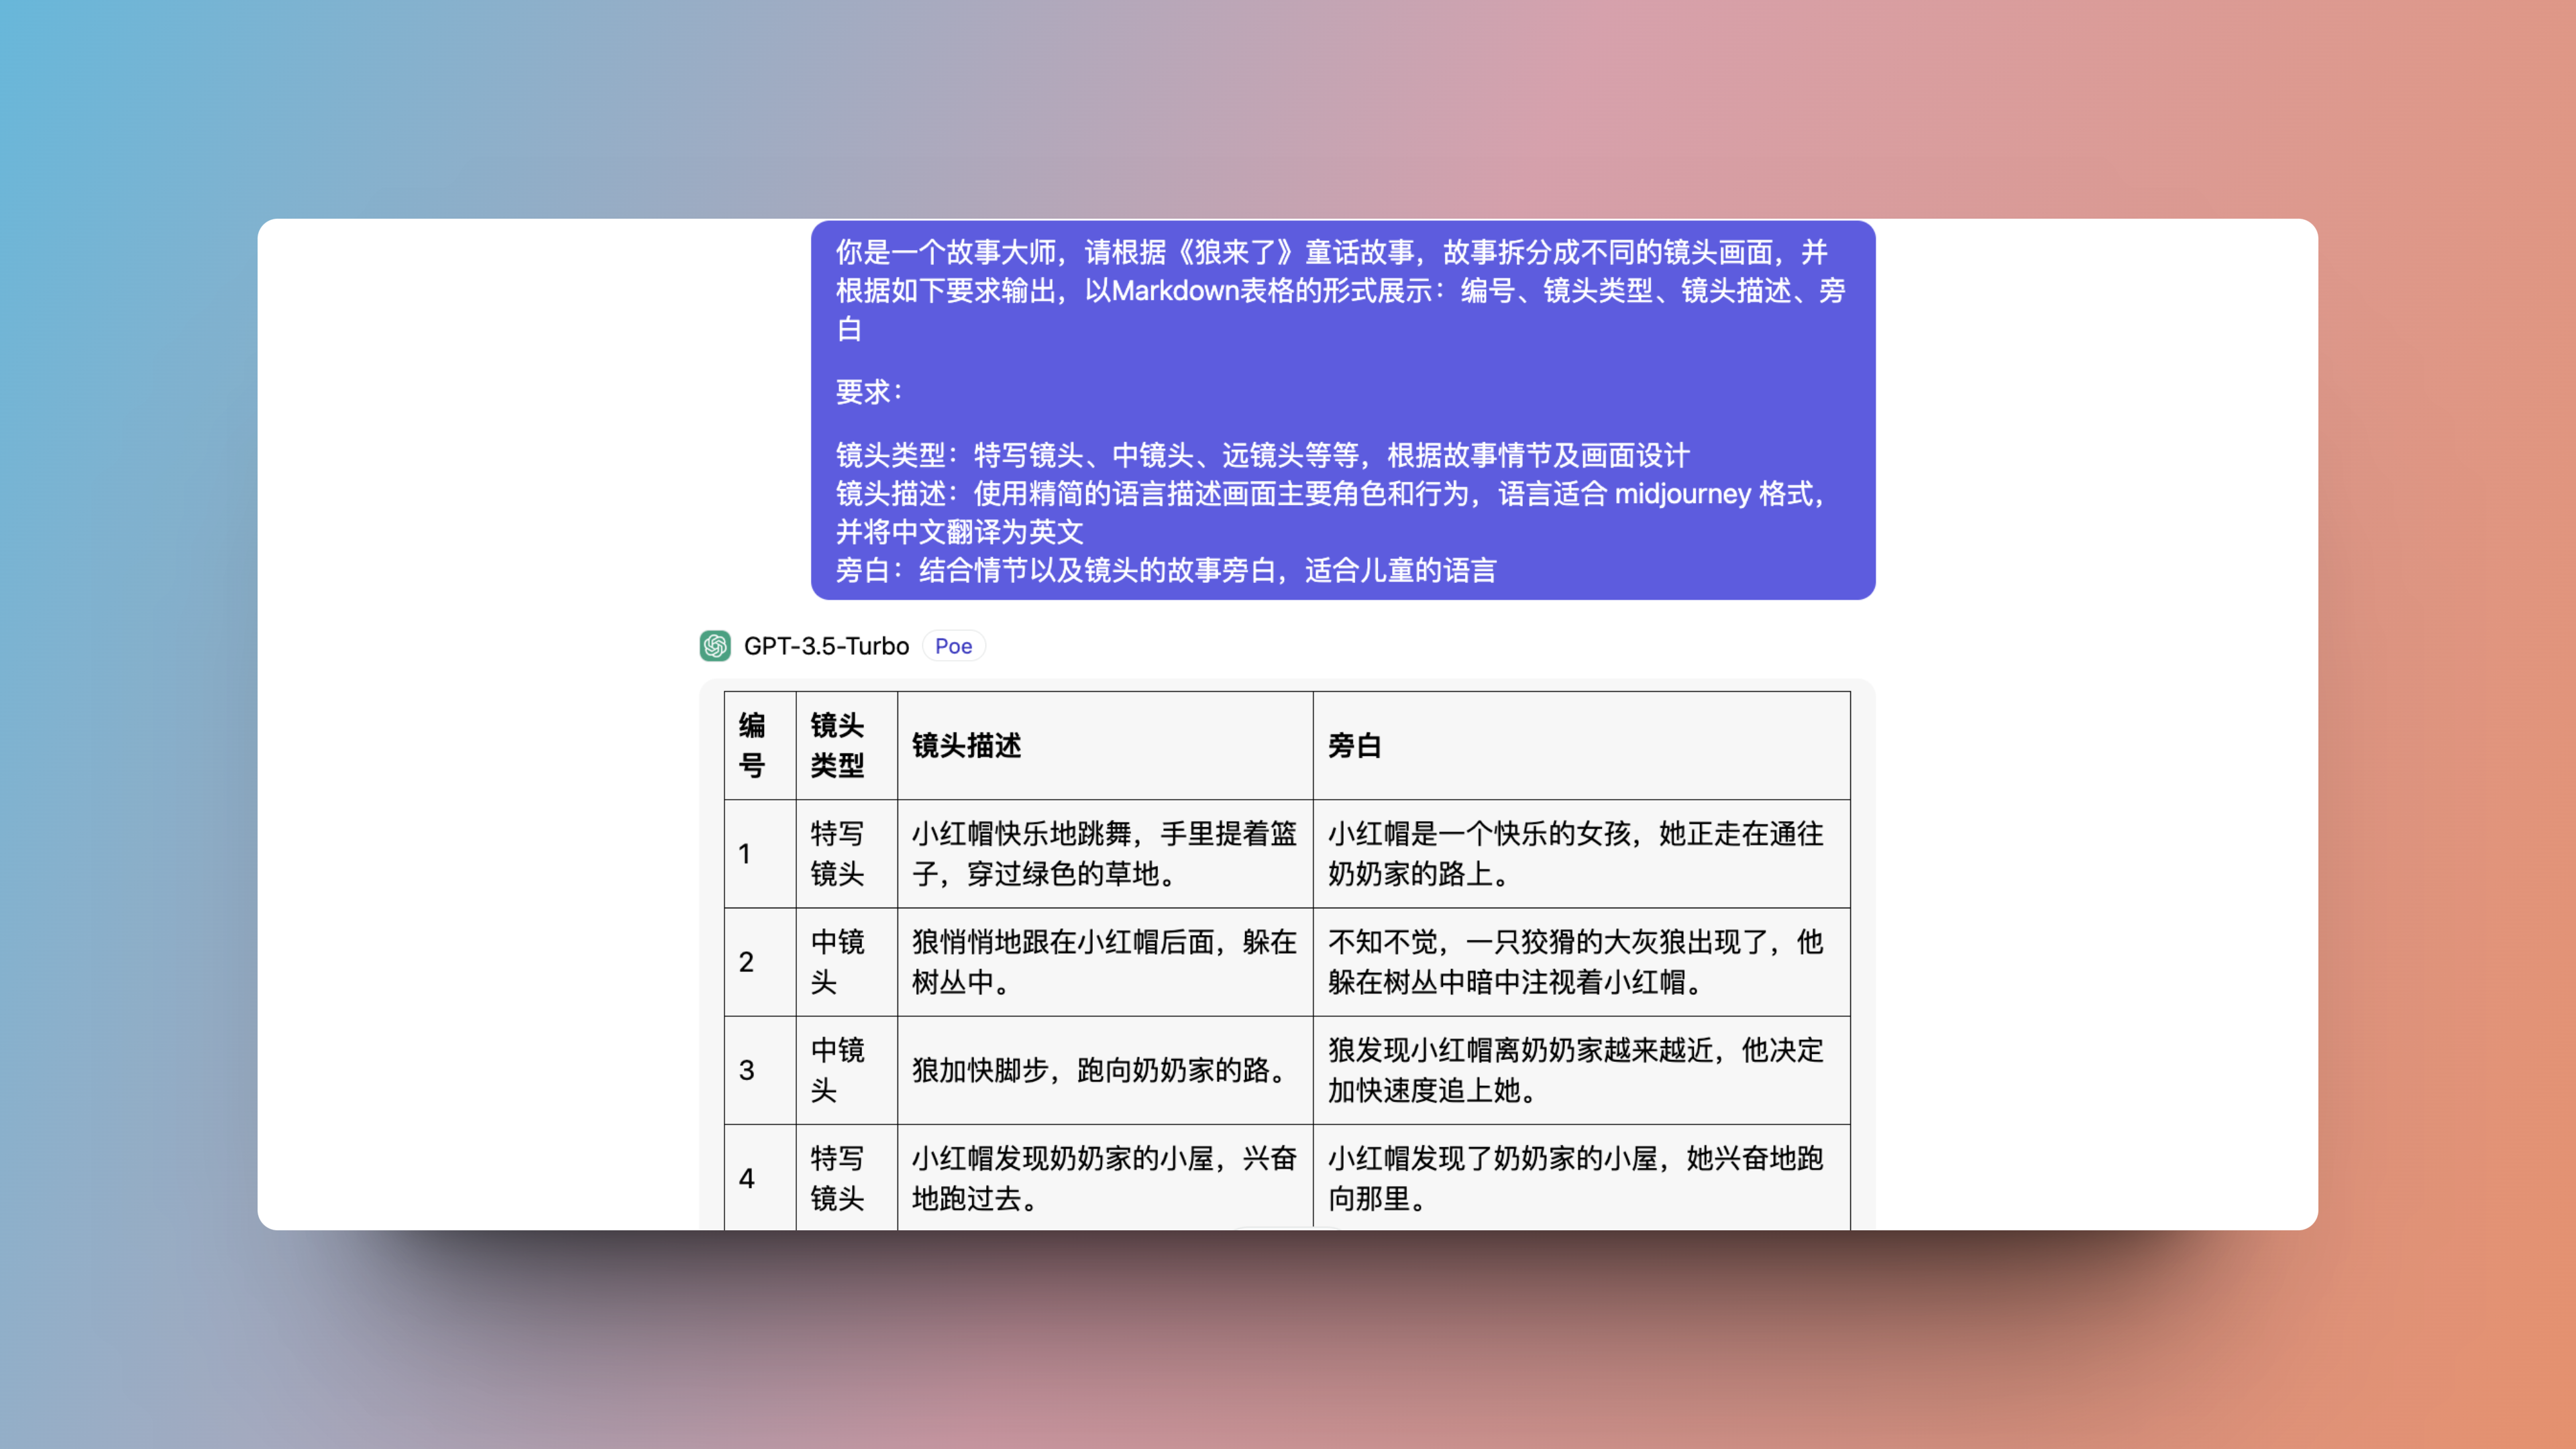Image resolution: width=2576 pixels, height=1449 pixels.
Task: Click the narration 小红帽发现了奶奶家的小屋
Action: 1574,1178
